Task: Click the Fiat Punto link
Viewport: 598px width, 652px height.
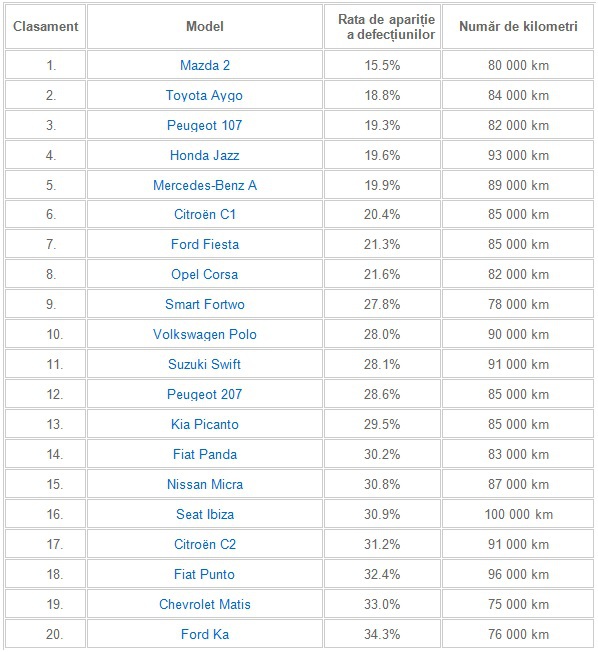Action: click(x=204, y=574)
